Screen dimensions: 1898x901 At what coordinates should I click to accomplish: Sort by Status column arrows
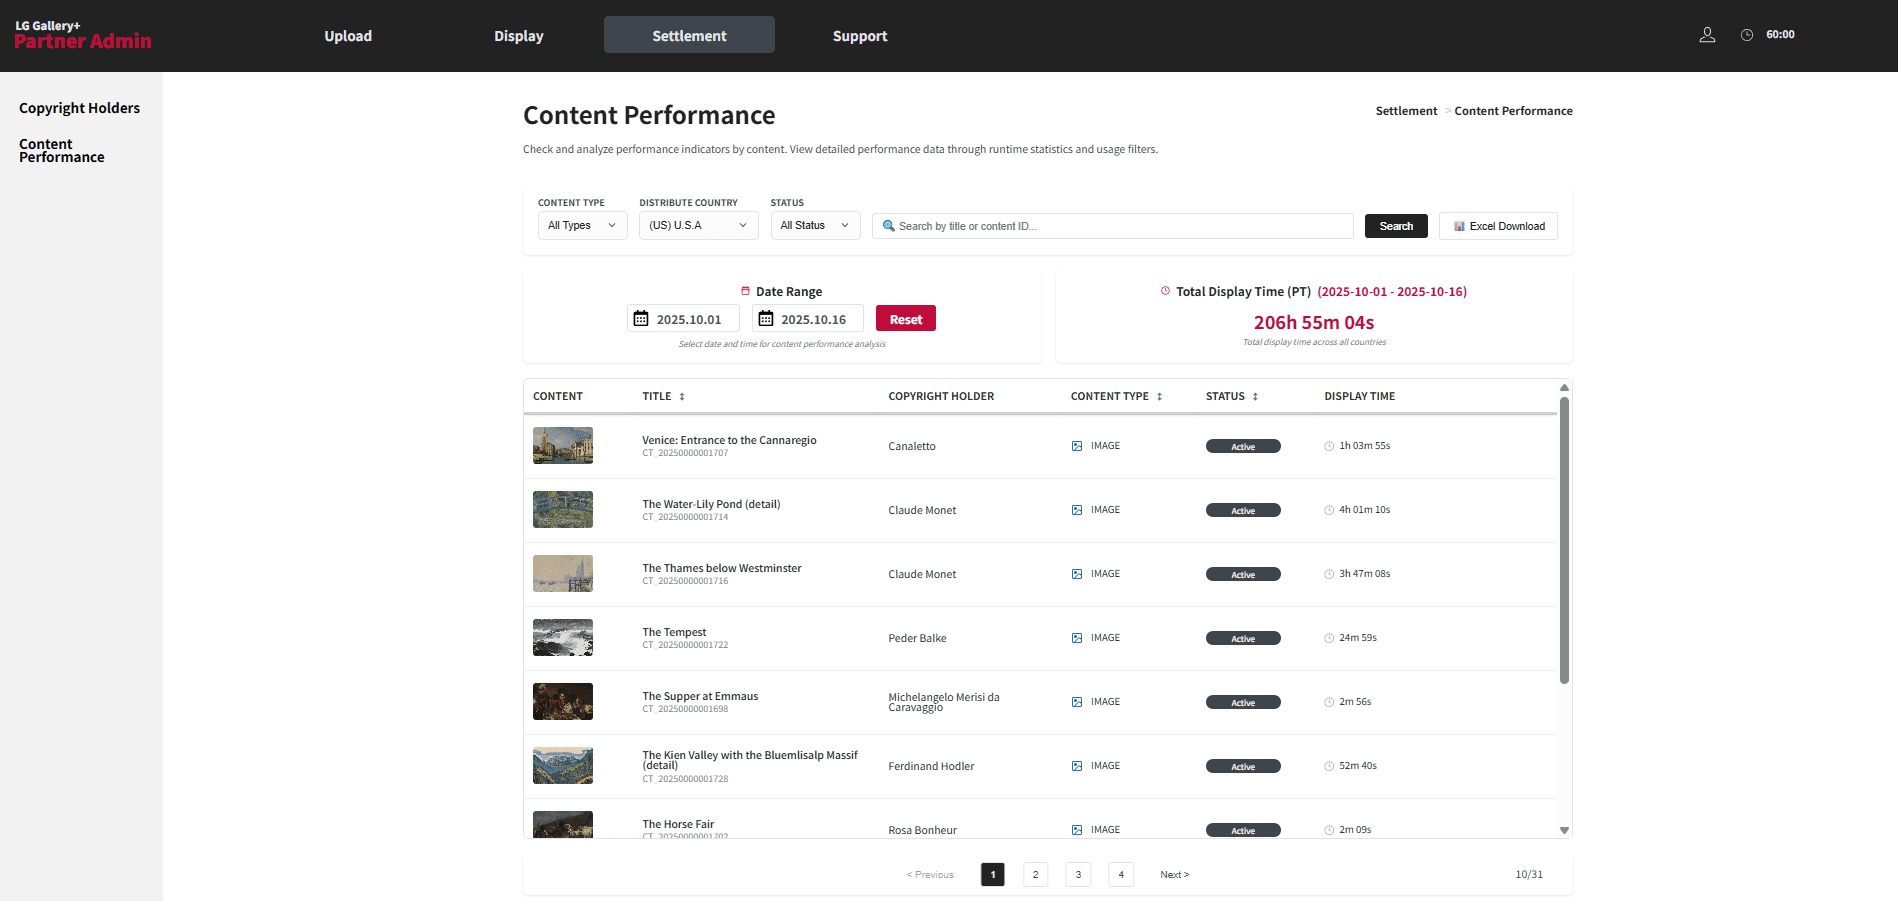point(1255,397)
